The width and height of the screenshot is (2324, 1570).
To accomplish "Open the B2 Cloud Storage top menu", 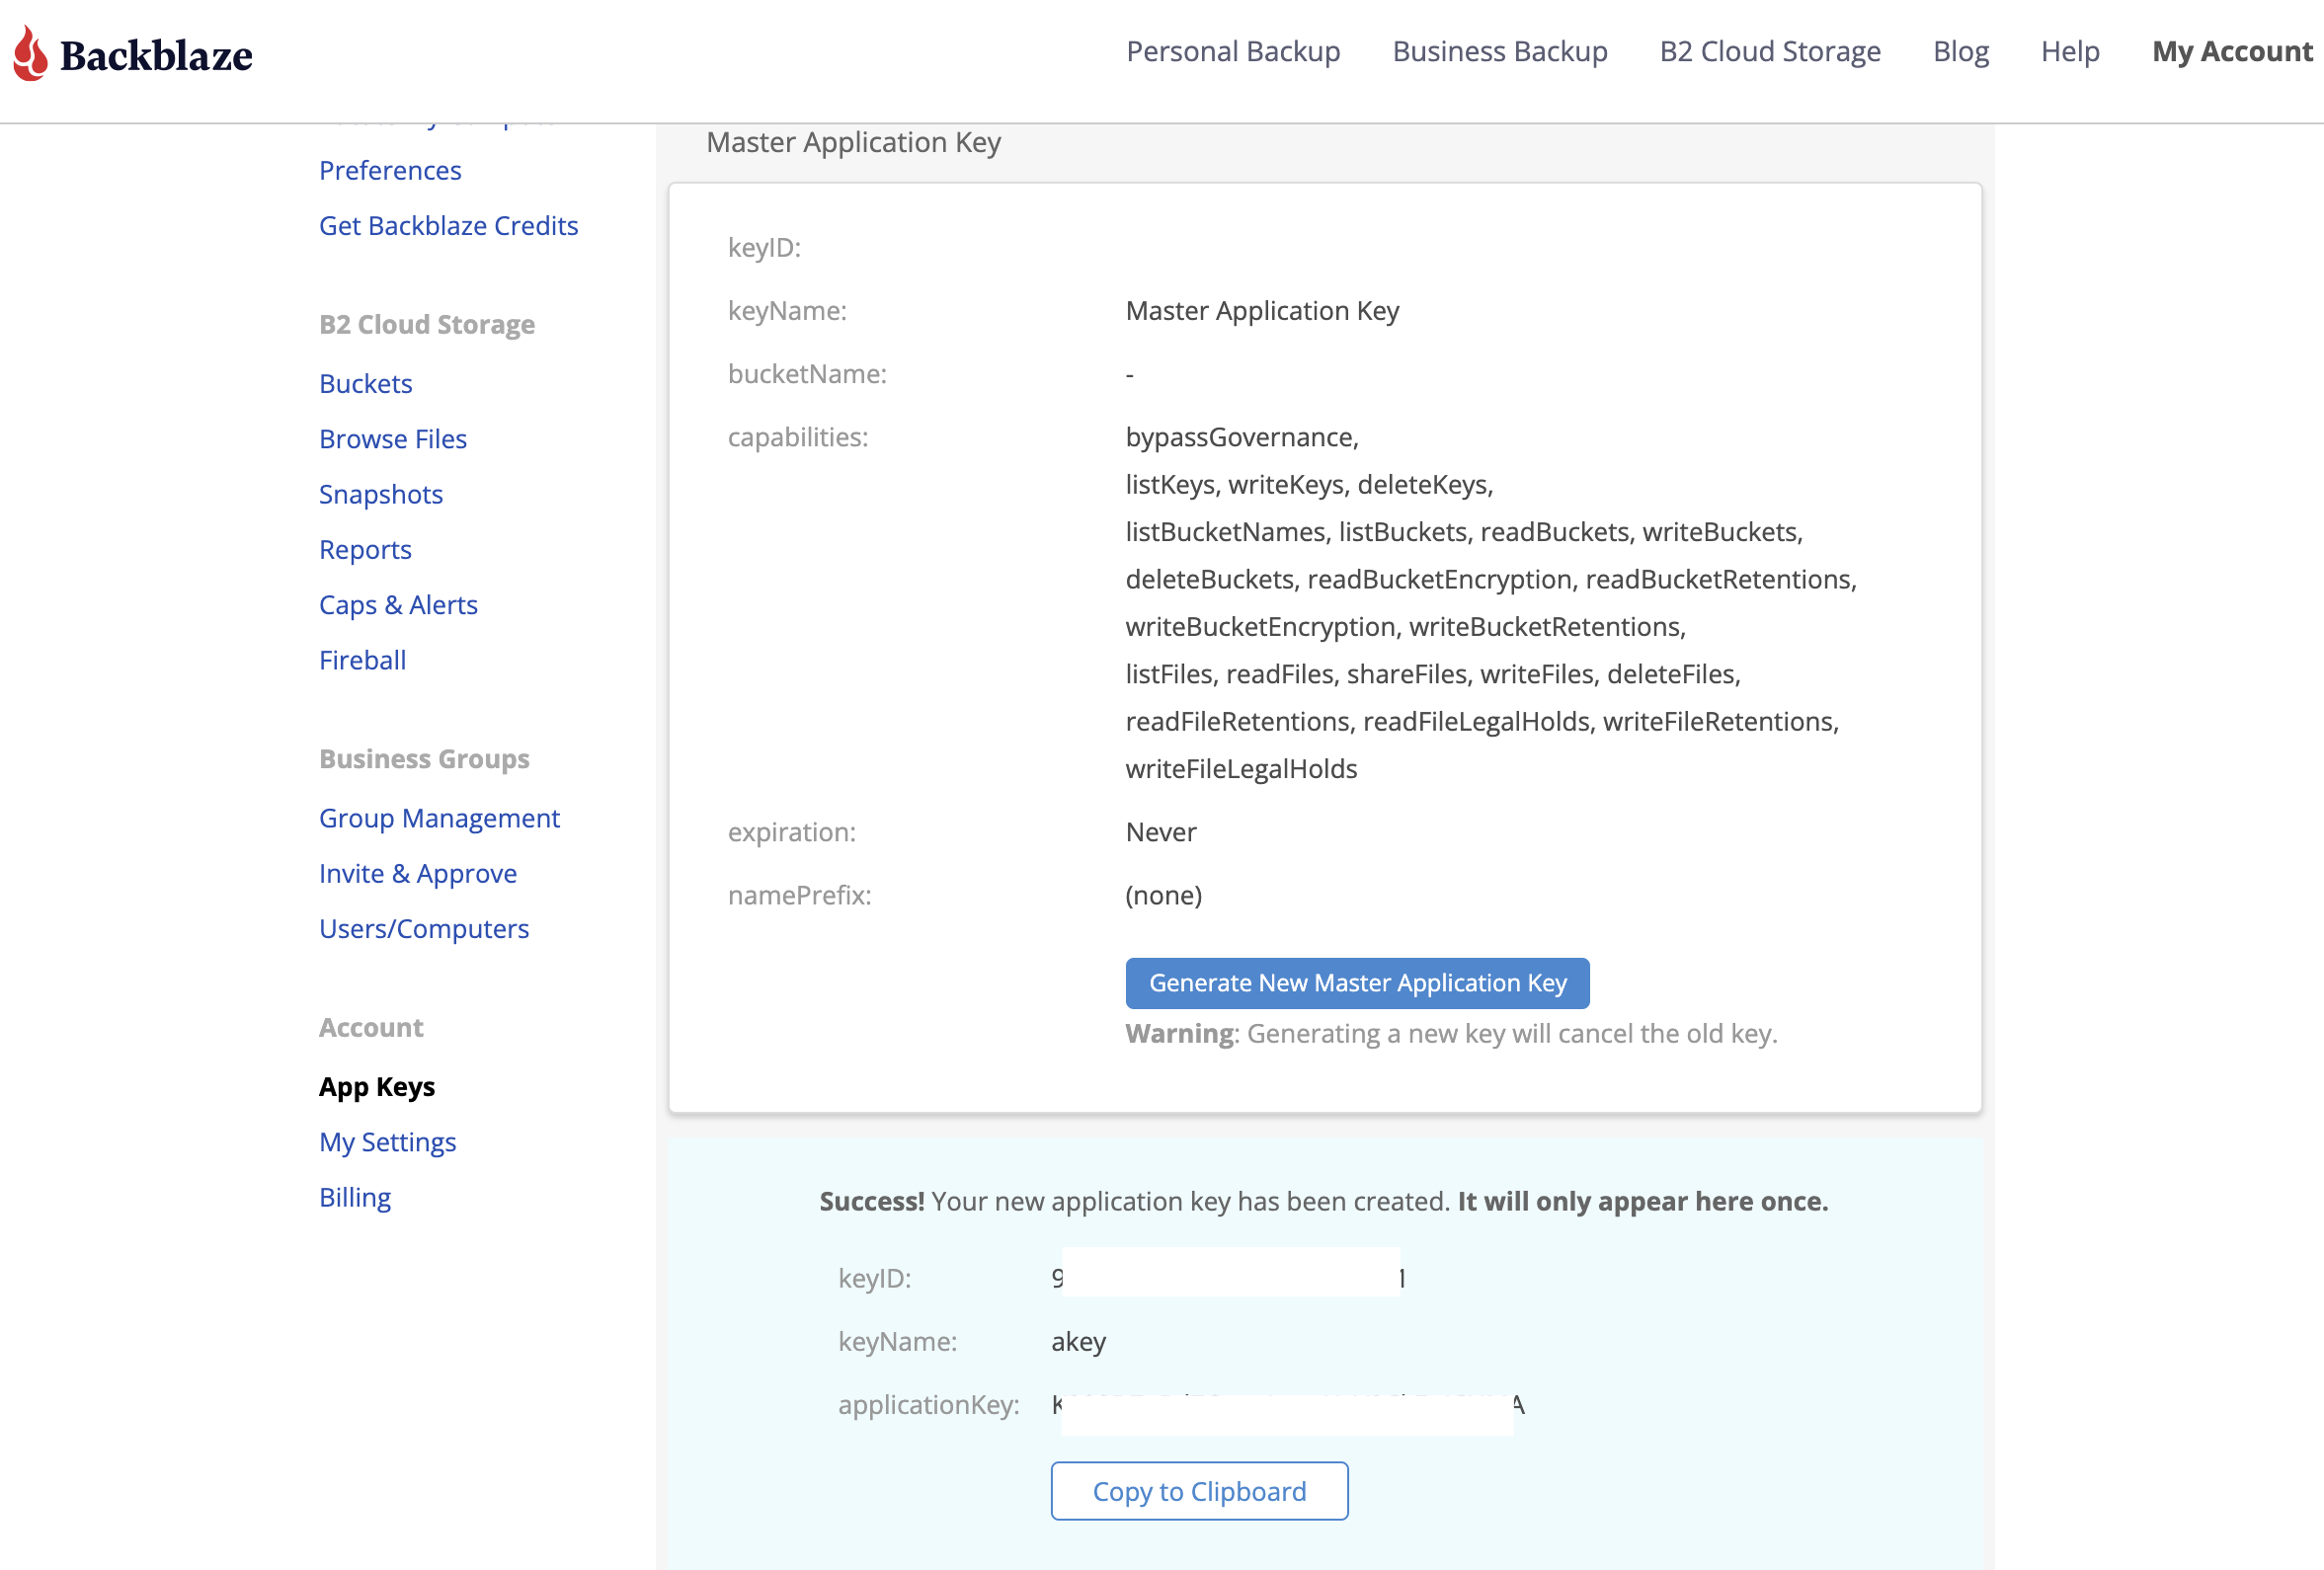I will coord(1770,52).
